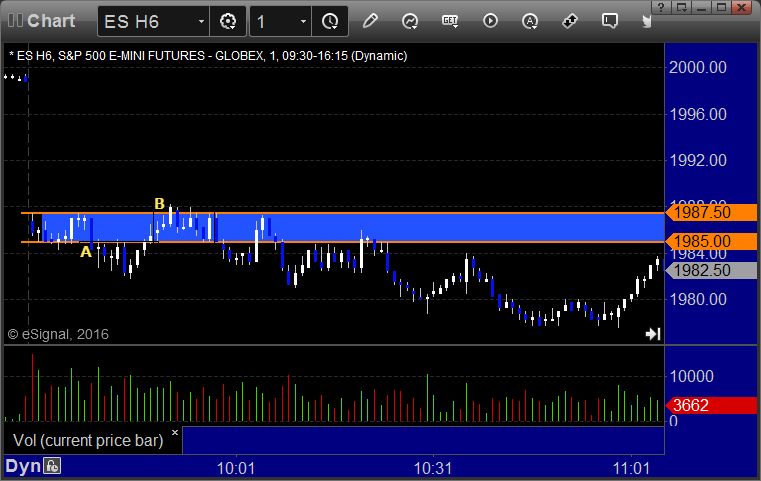
Task: Click the 10000 volume axis label
Action: point(692,376)
